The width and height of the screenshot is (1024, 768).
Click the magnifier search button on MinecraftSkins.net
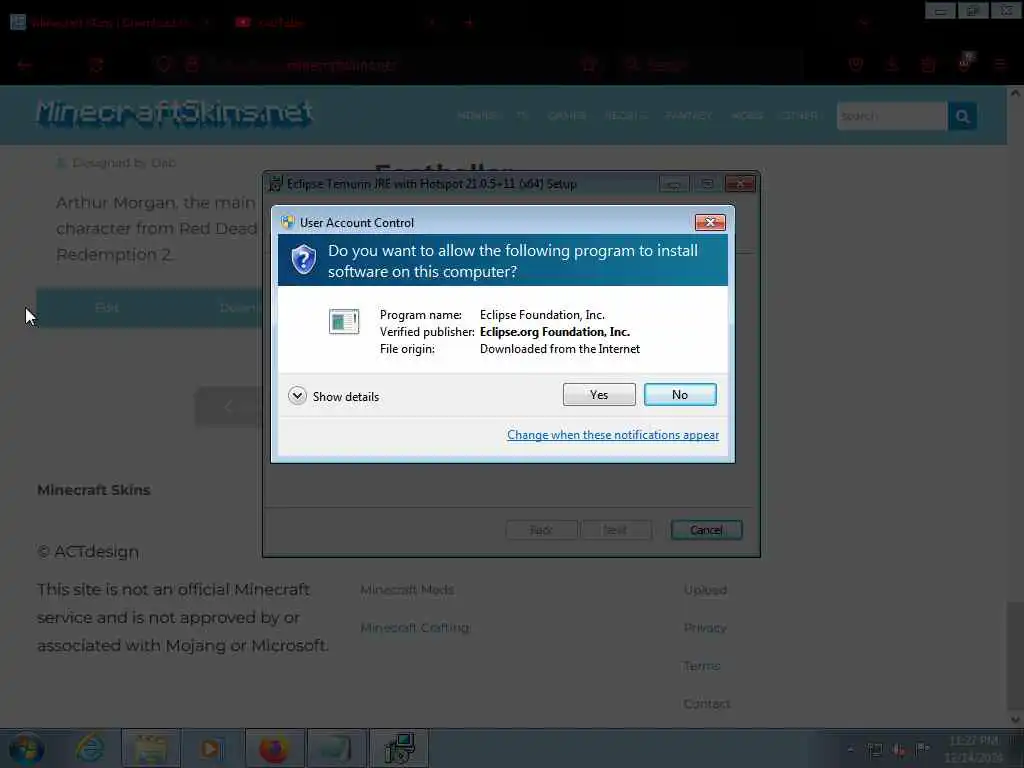pyautogui.click(x=962, y=116)
